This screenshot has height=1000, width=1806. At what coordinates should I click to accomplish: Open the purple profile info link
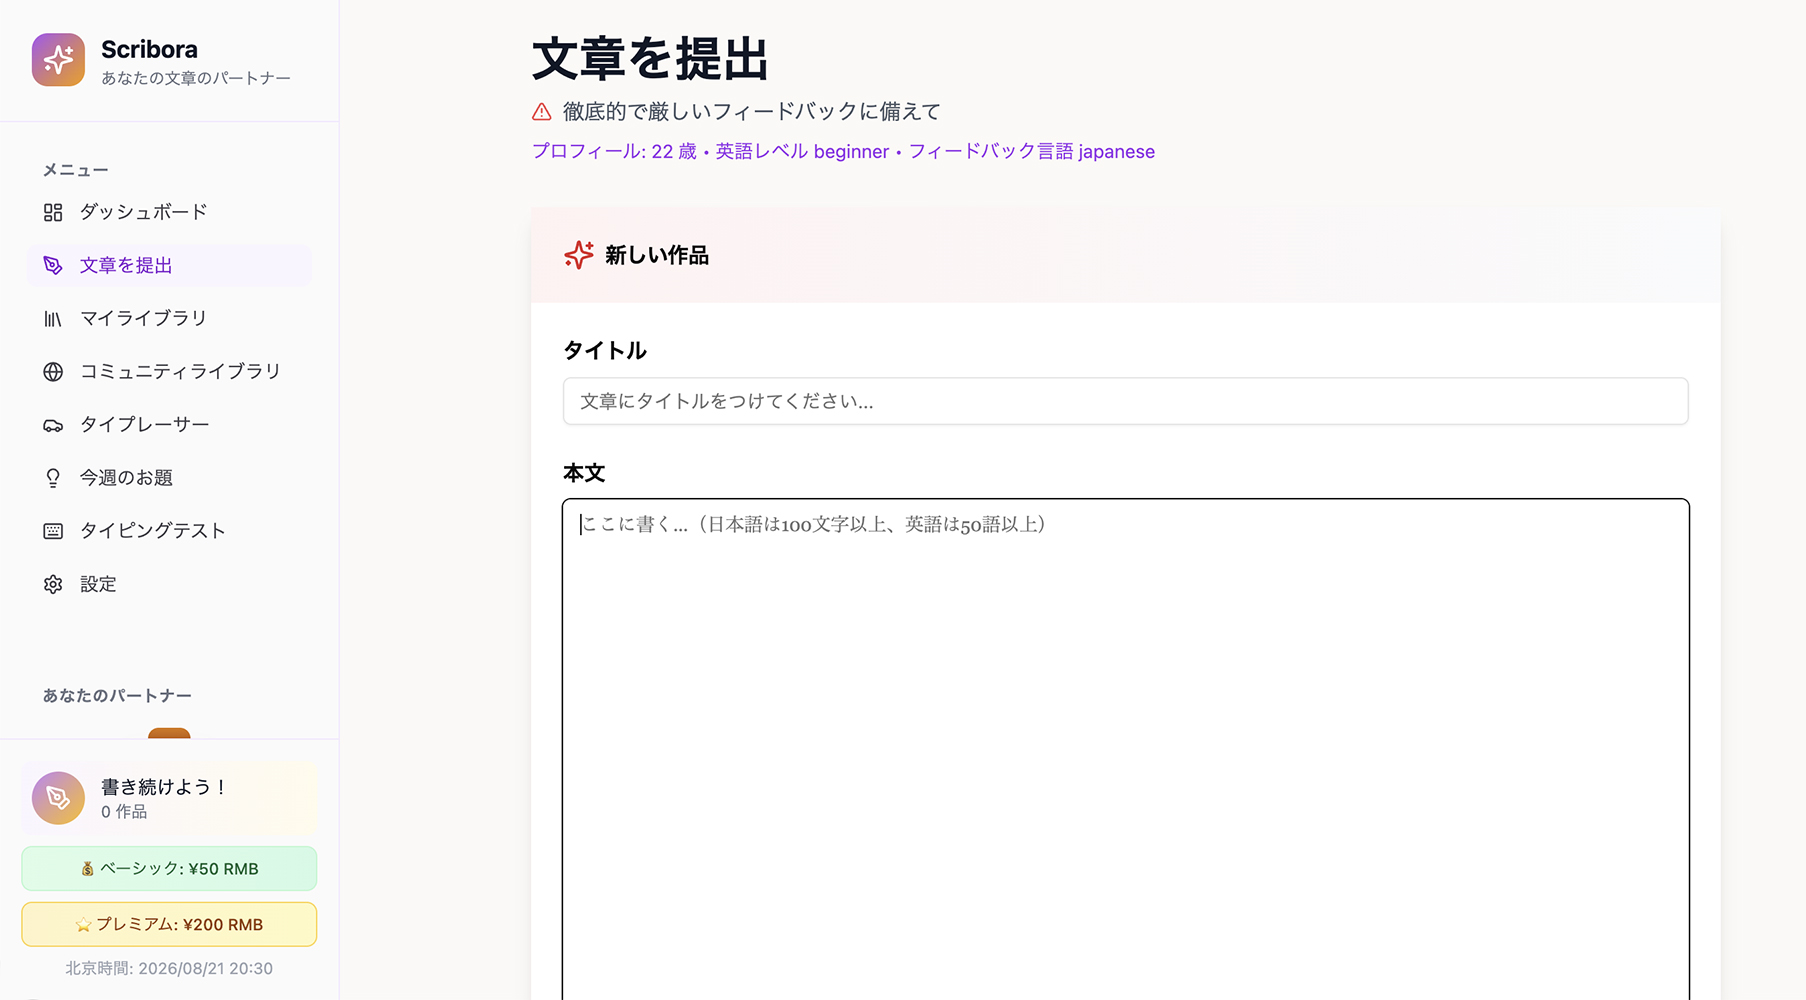pos(843,152)
